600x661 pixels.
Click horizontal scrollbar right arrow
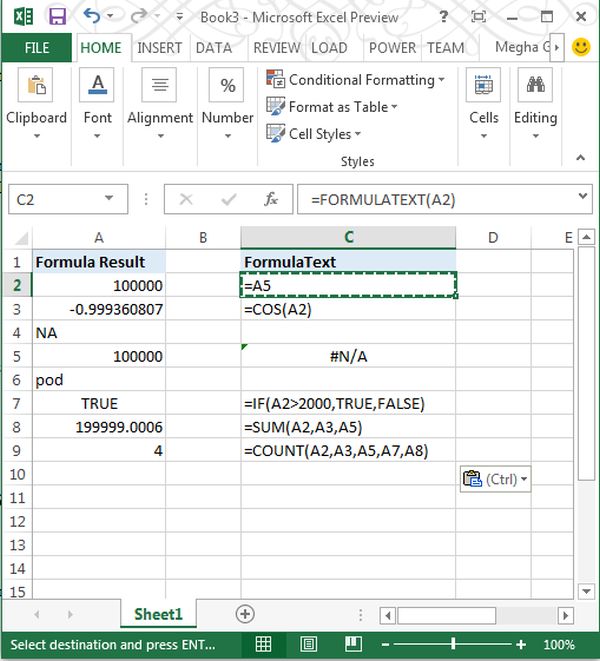coord(565,615)
